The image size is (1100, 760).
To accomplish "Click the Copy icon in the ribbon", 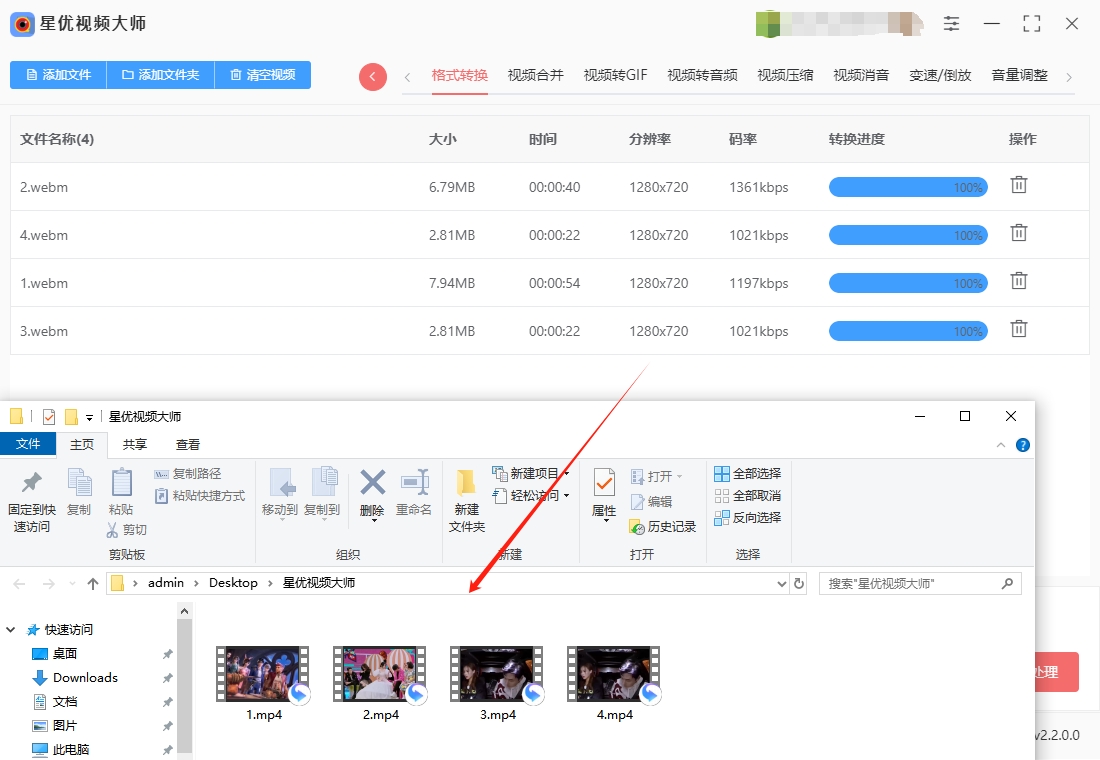I will (x=79, y=484).
